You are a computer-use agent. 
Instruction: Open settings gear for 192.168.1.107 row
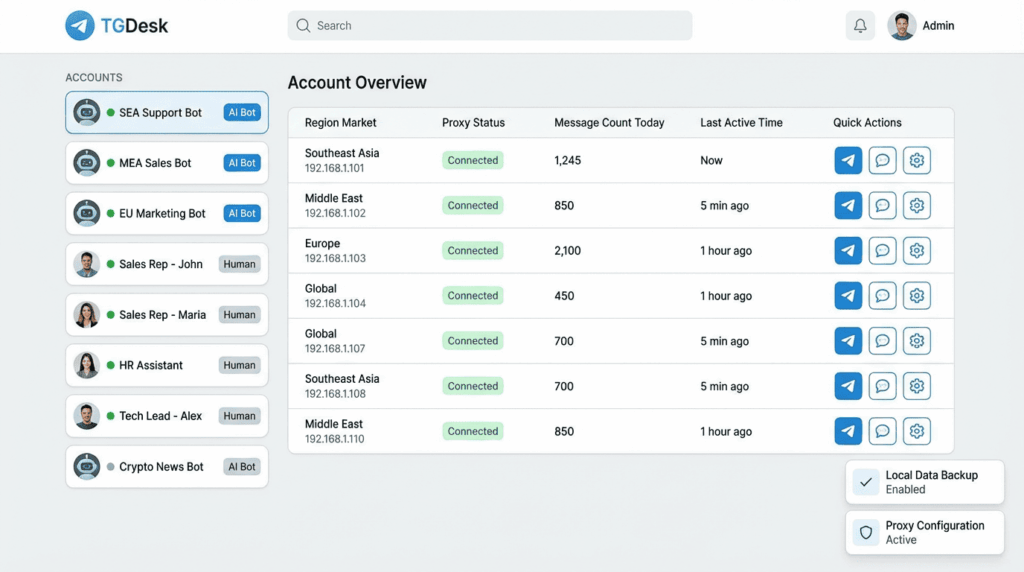pos(917,341)
